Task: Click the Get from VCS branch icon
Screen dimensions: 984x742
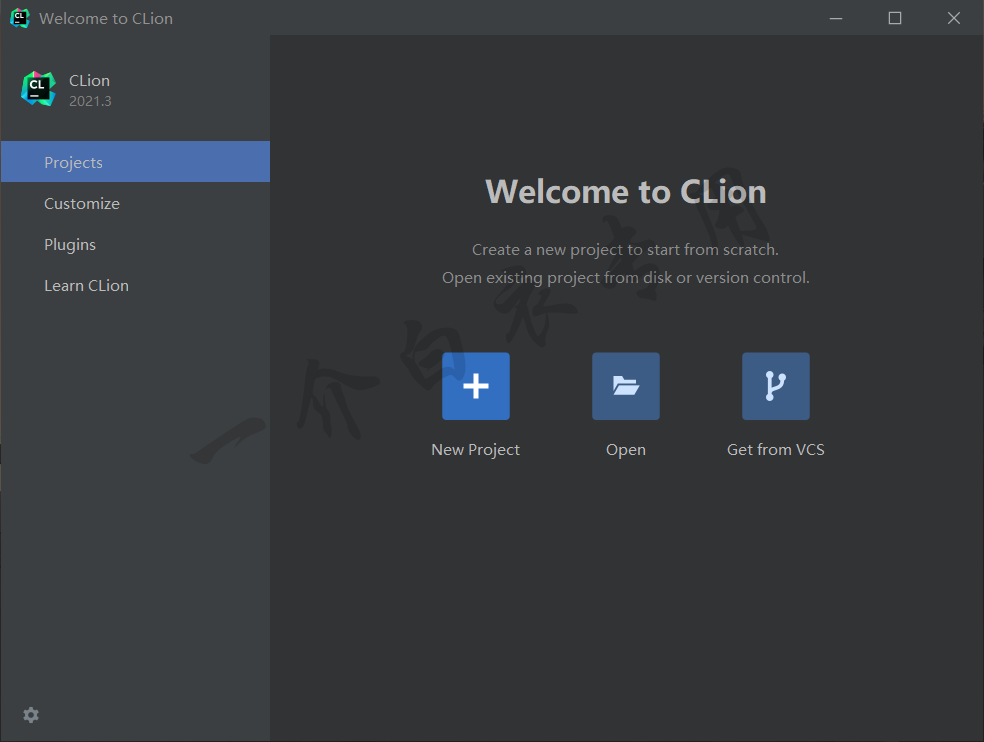Action: 776,386
